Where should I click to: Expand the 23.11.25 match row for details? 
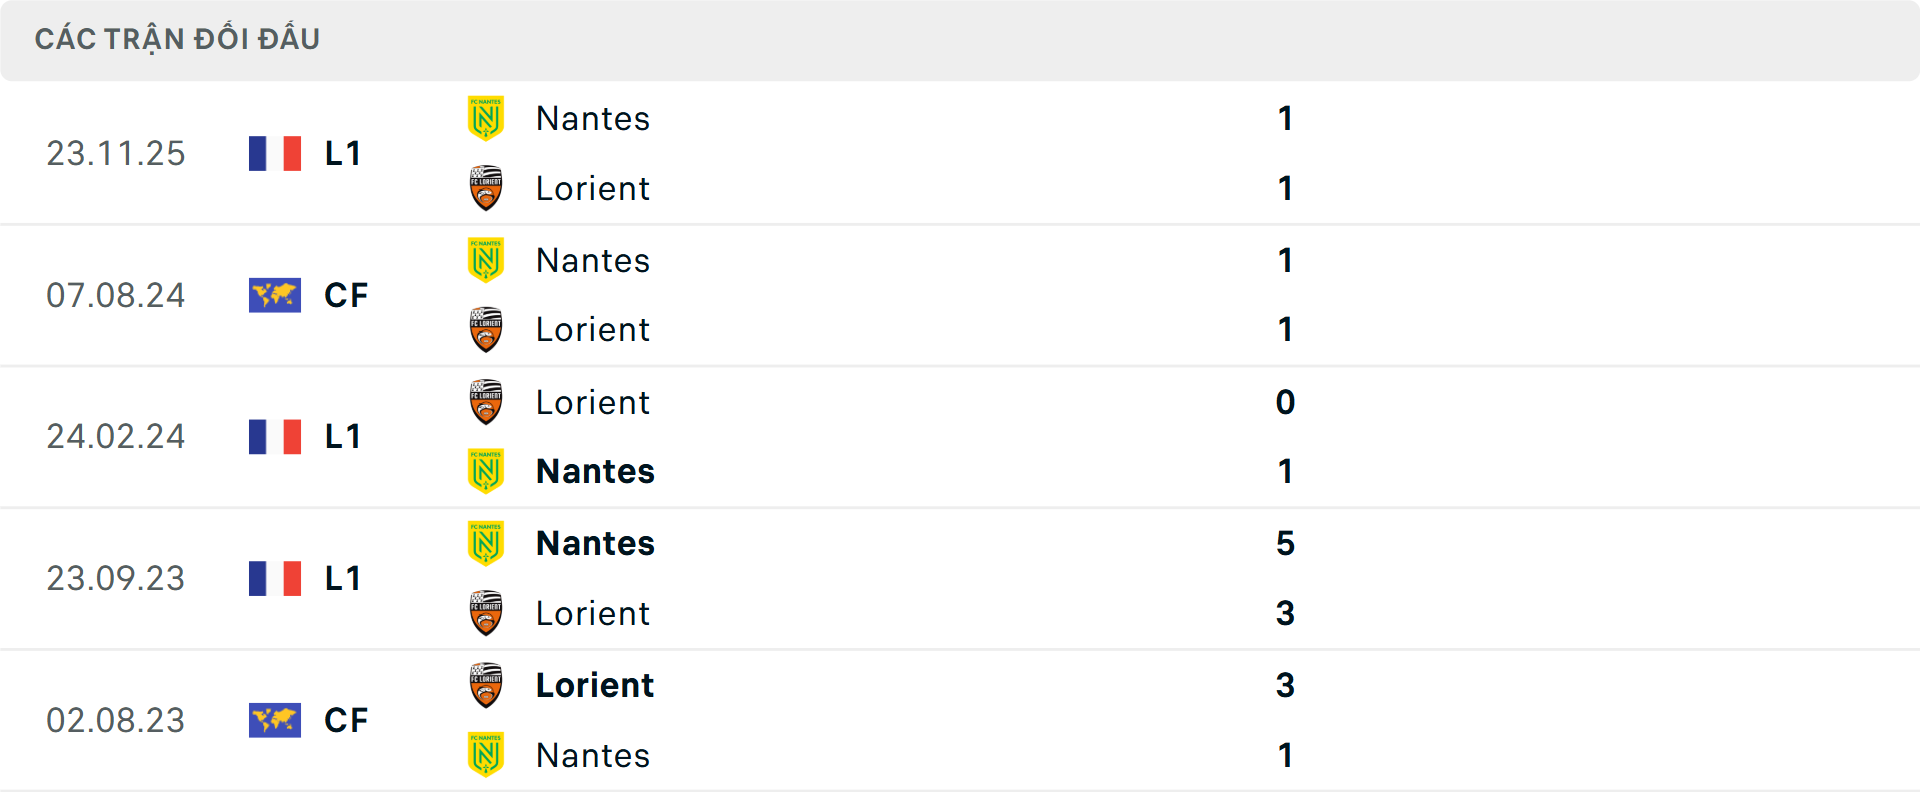(960, 153)
